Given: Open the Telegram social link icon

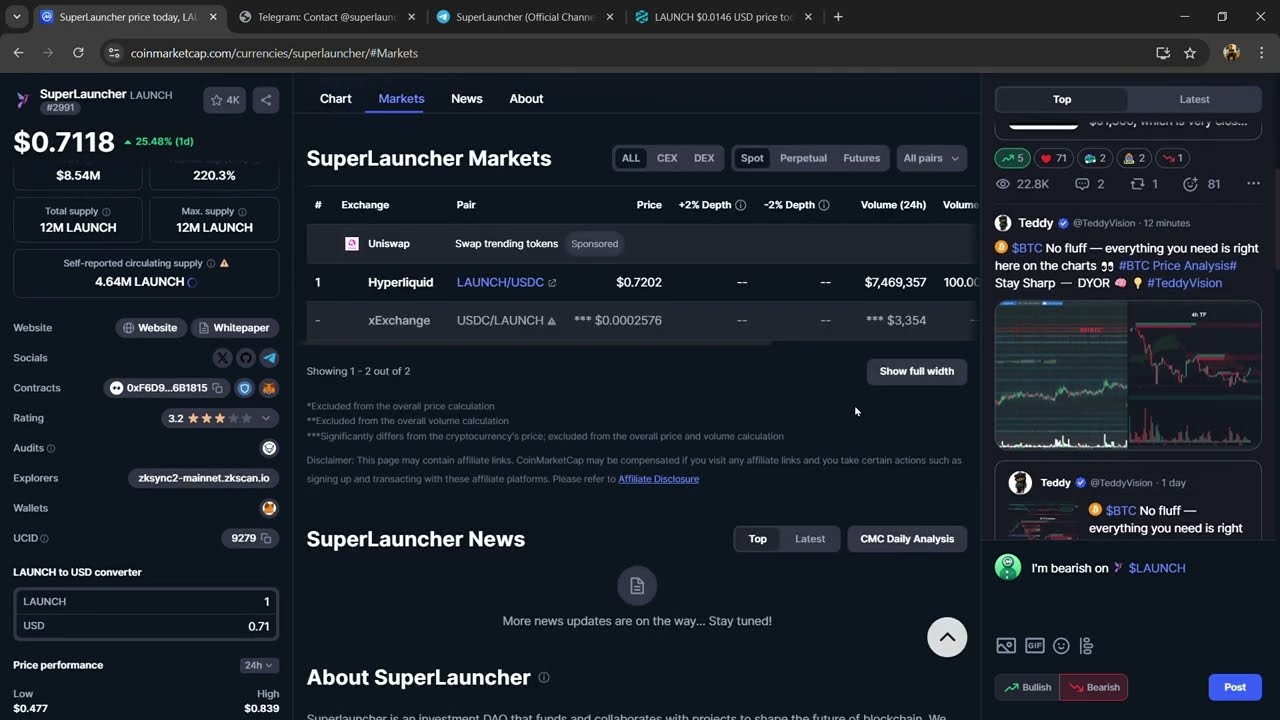Looking at the screenshot, I should 269,358.
